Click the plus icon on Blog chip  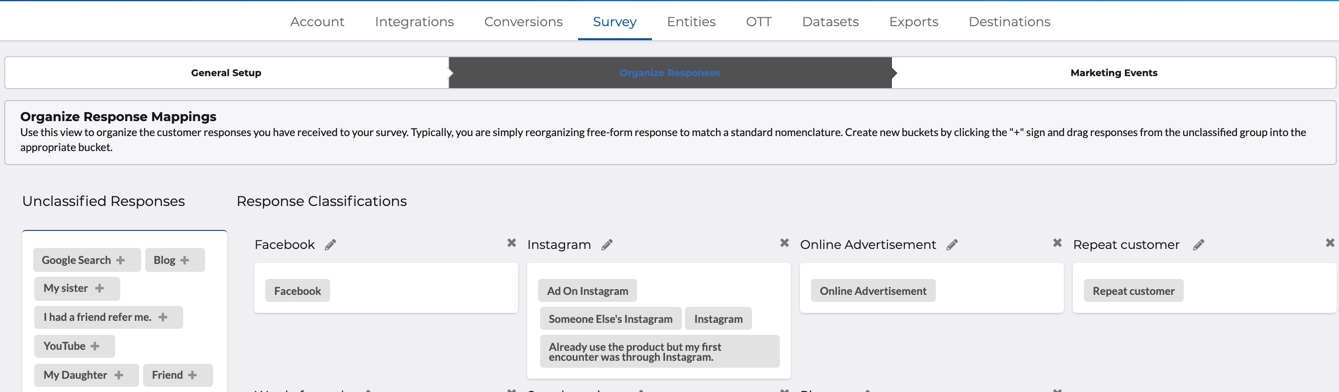tap(185, 260)
